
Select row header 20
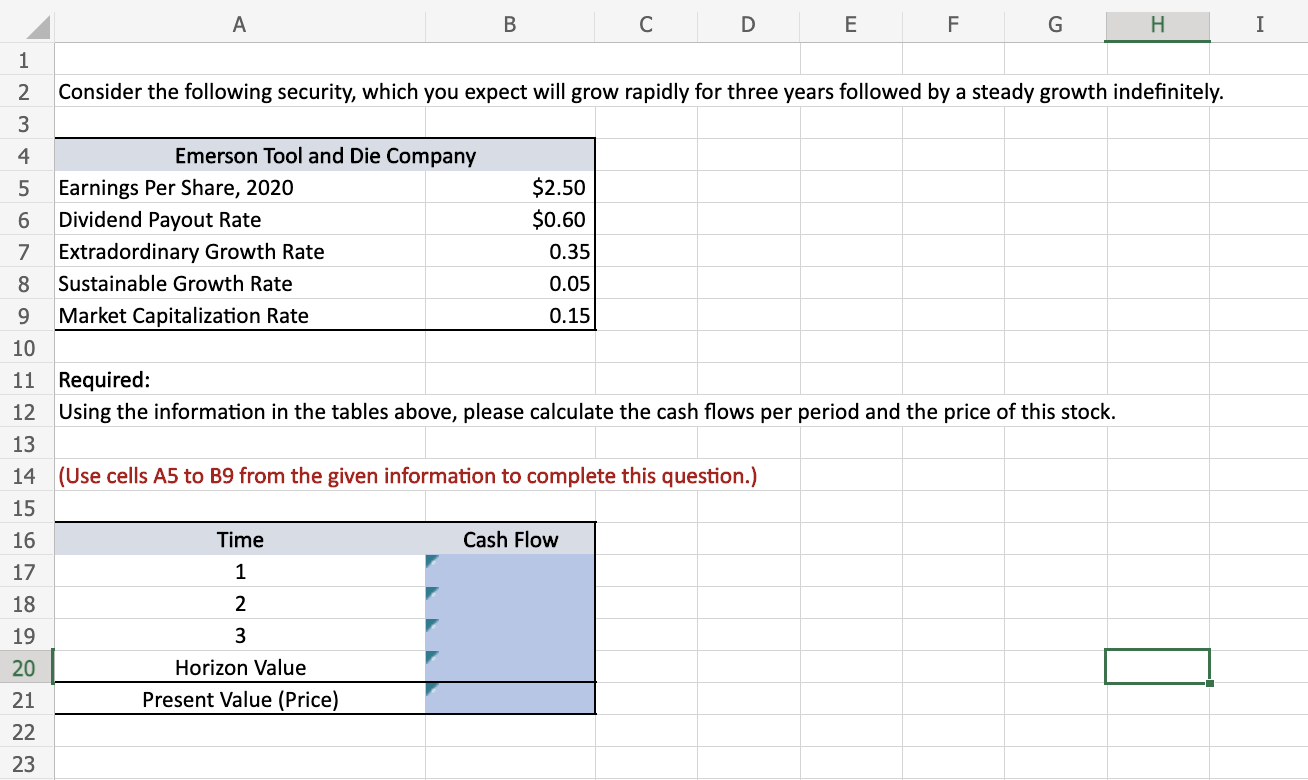25,667
